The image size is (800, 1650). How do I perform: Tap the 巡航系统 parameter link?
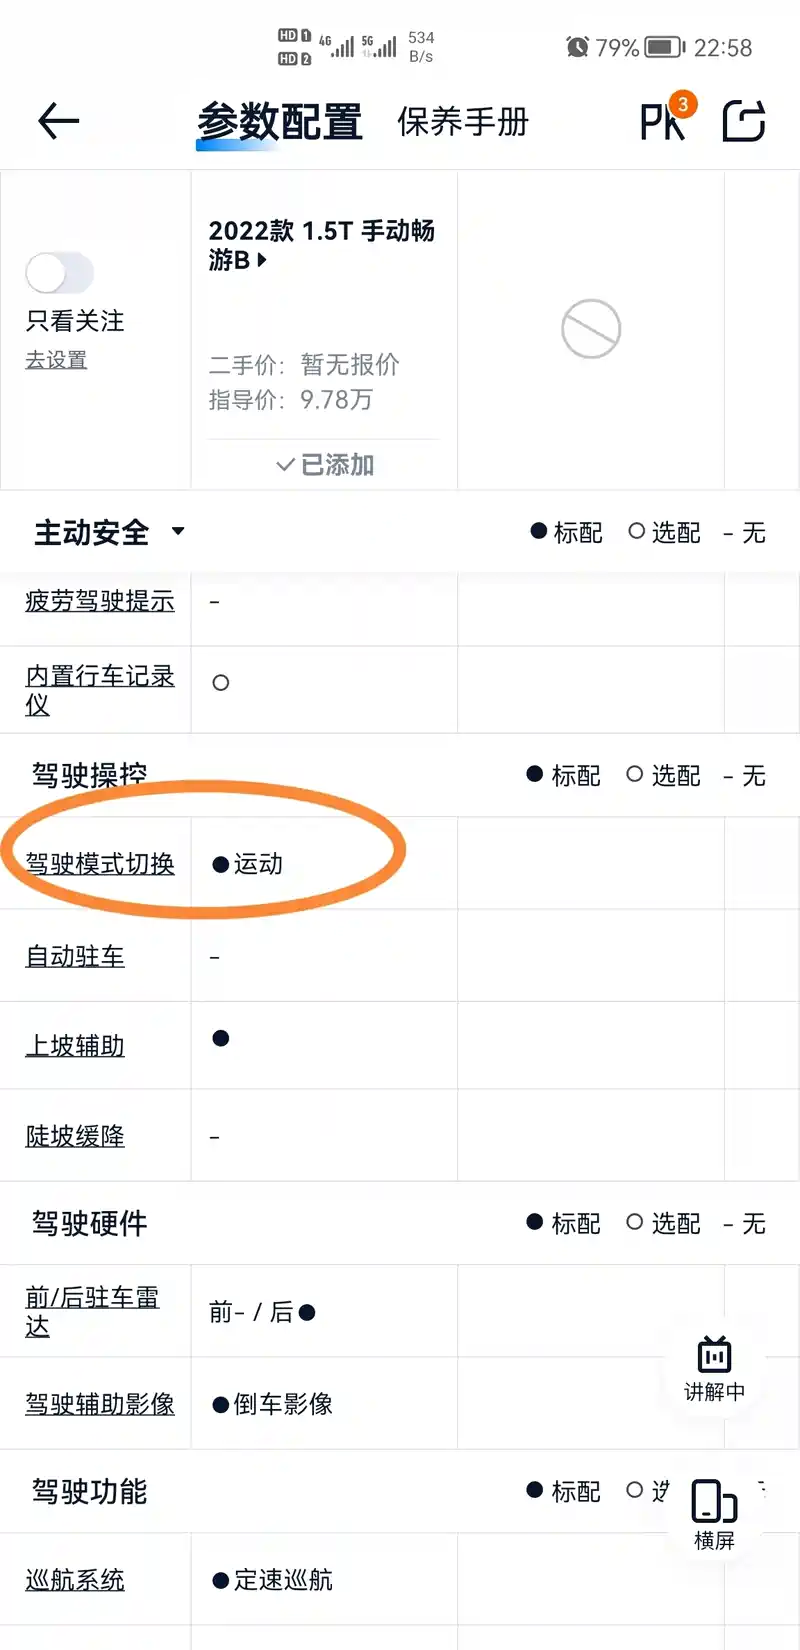coord(75,1580)
